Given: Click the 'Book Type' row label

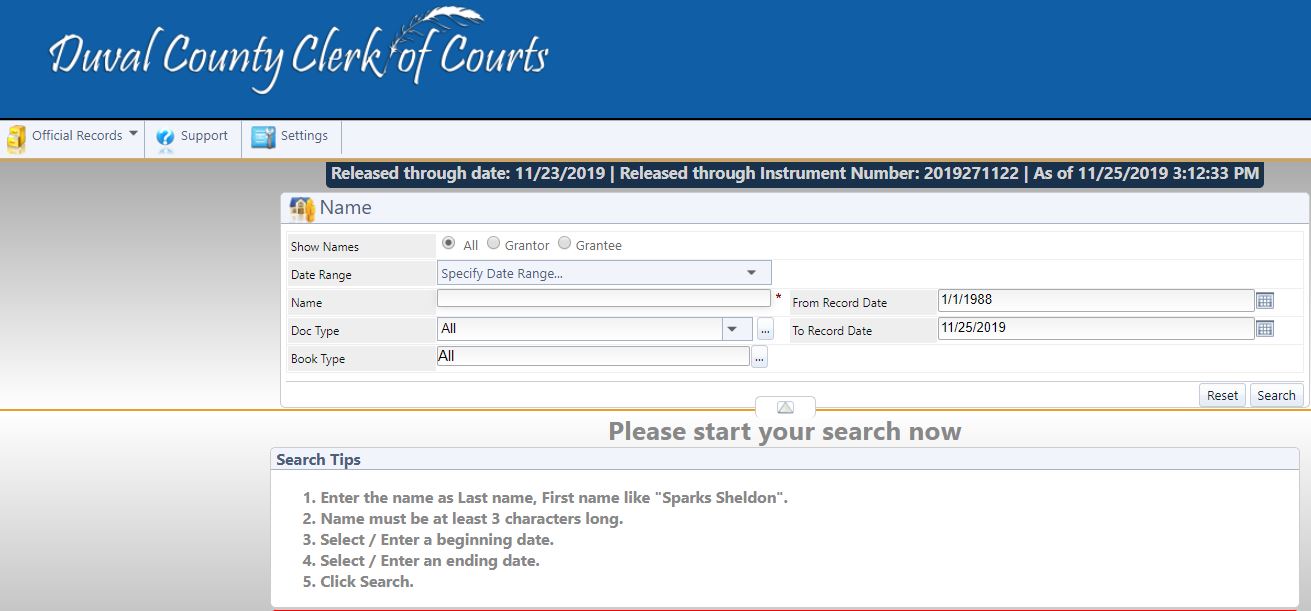Looking at the screenshot, I should [318, 359].
